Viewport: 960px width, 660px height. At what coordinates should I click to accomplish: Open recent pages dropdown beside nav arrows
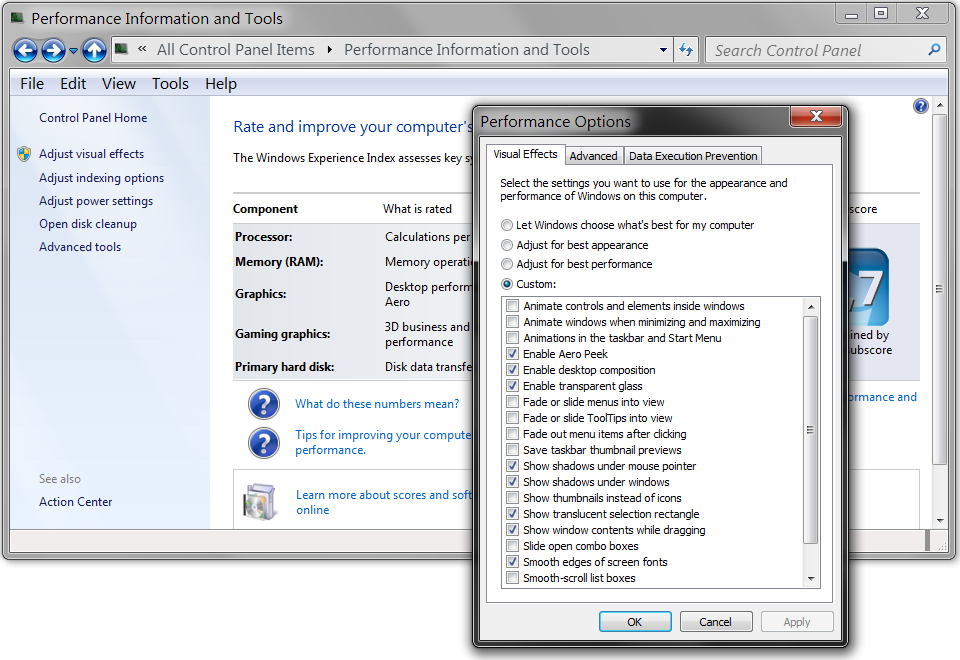click(73, 51)
